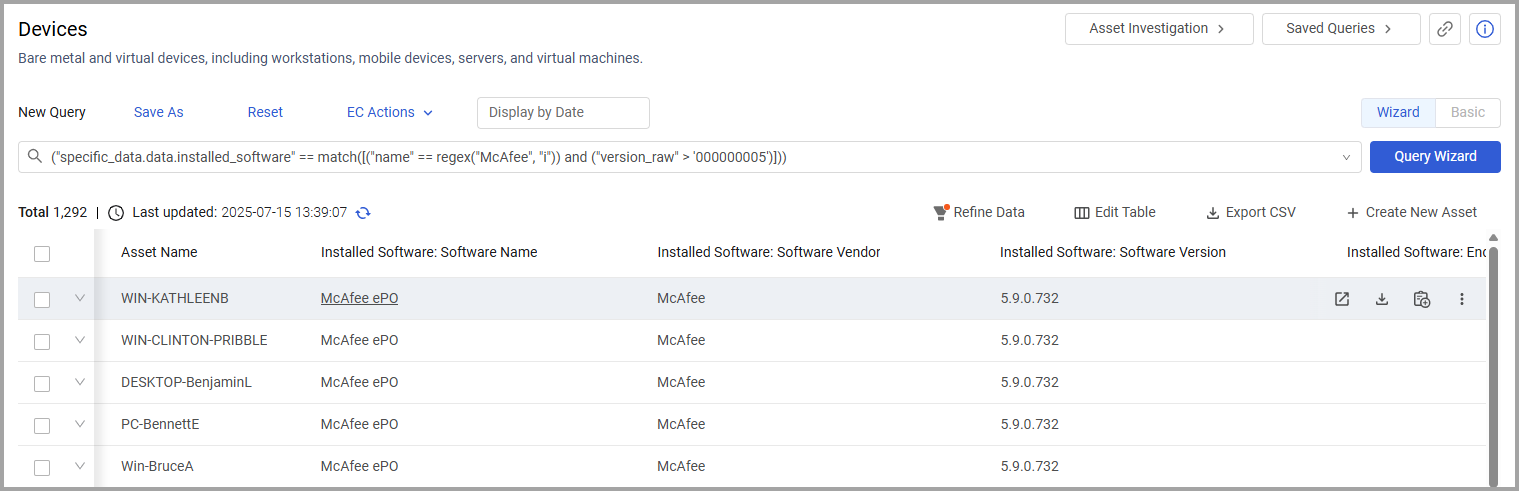Check the WIN-CLINTON-PRIBBLE row checkbox
Image resolution: width=1519 pixels, height=491 pixels.
pos(42,342)
